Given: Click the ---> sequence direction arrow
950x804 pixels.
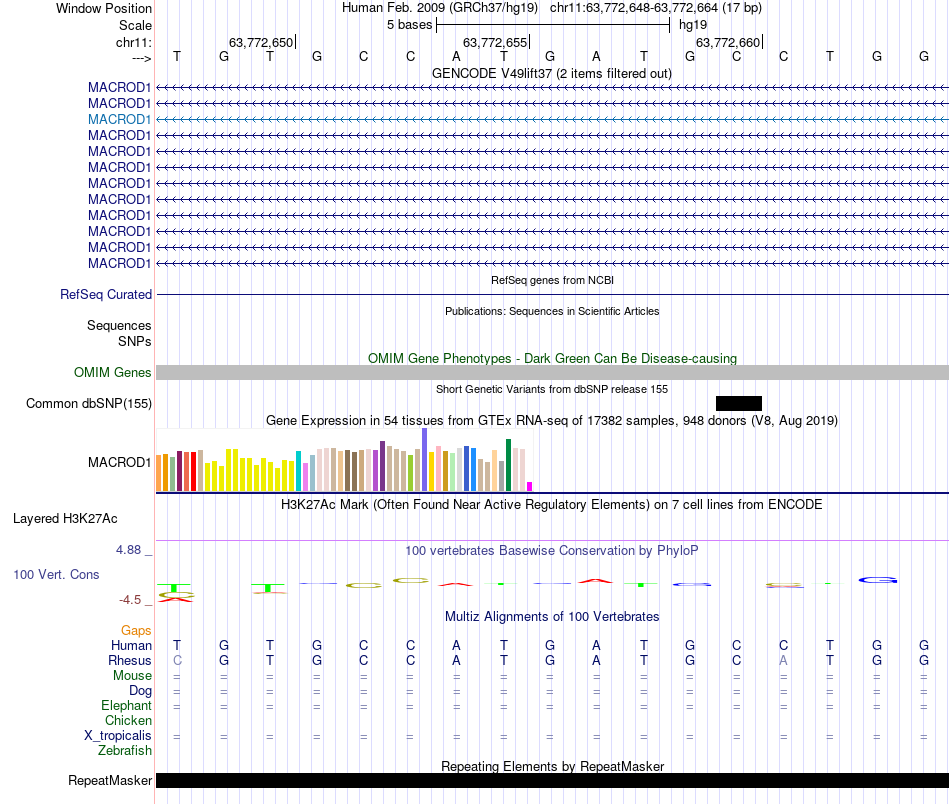Looking at the screenshot, I should pyautogui.click(x=141, y=58).
